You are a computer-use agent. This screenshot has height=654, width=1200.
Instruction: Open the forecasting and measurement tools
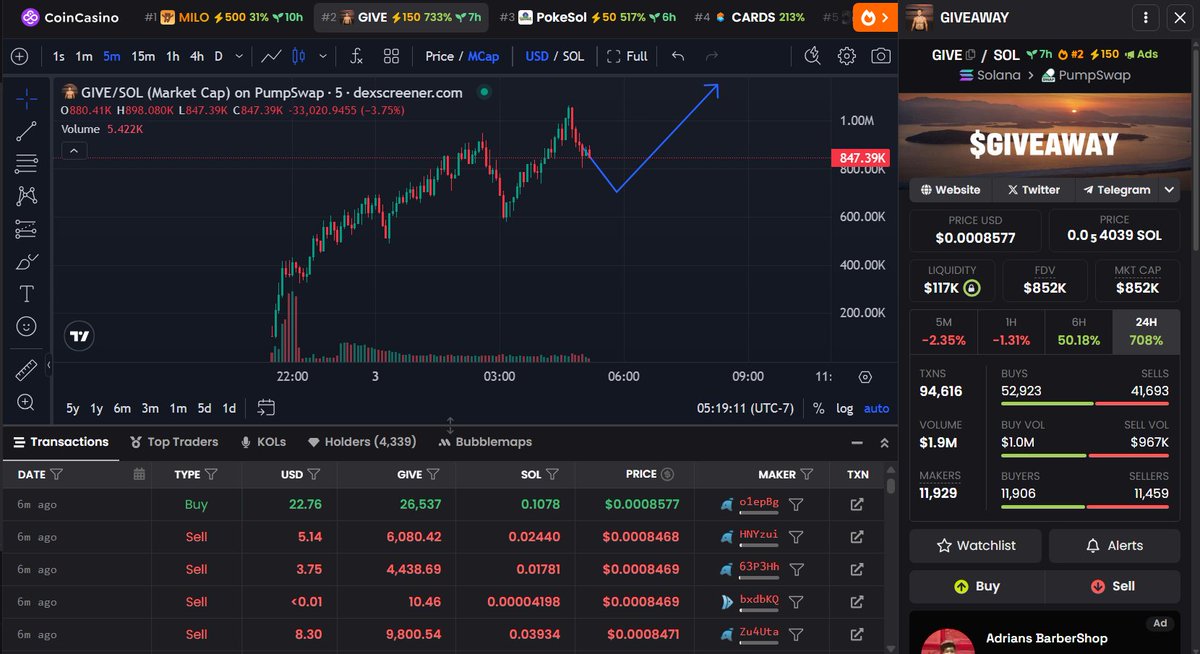click(x=26, y=229)
